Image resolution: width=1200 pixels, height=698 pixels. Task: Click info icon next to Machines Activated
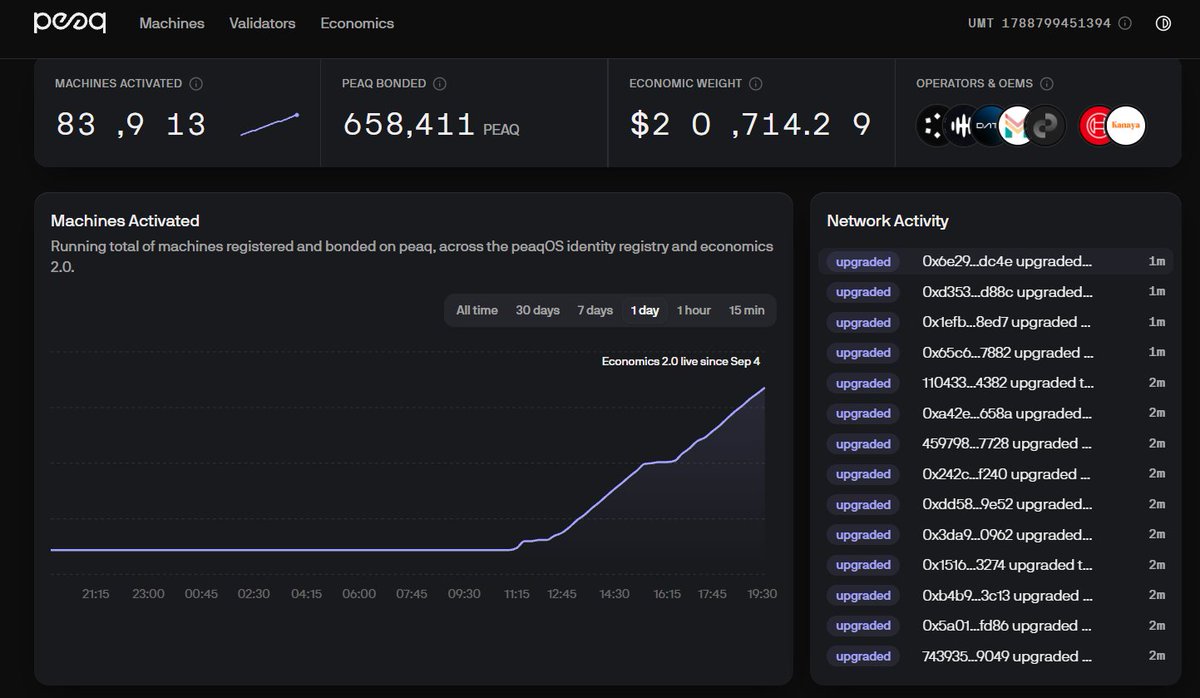point(196,84)
